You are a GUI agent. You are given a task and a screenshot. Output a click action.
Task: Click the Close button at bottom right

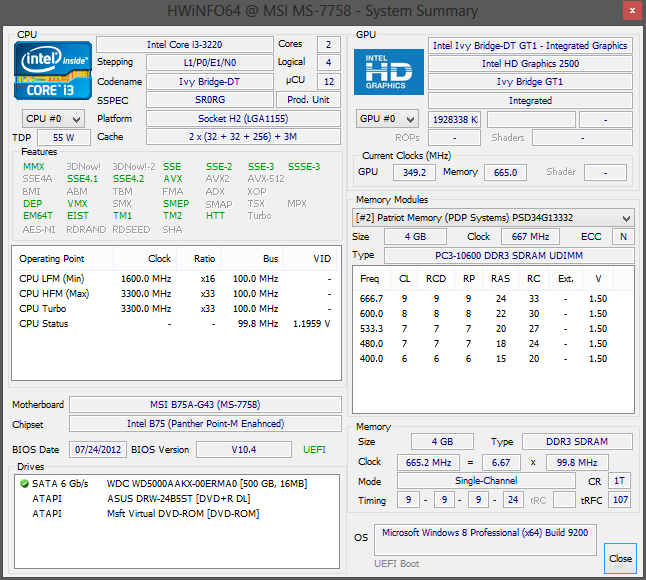(620, 558)
